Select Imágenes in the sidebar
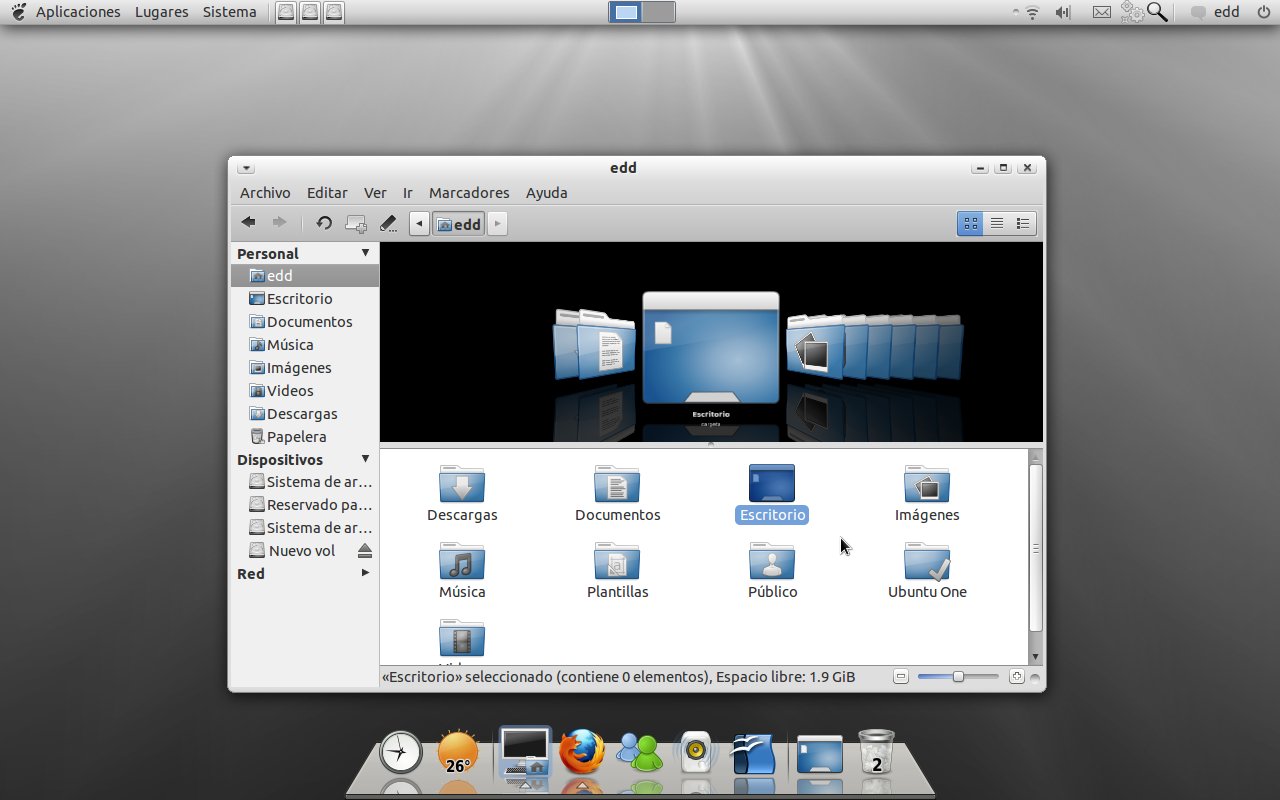Viewport: 1280px width, 800px height. pos(305,368)
